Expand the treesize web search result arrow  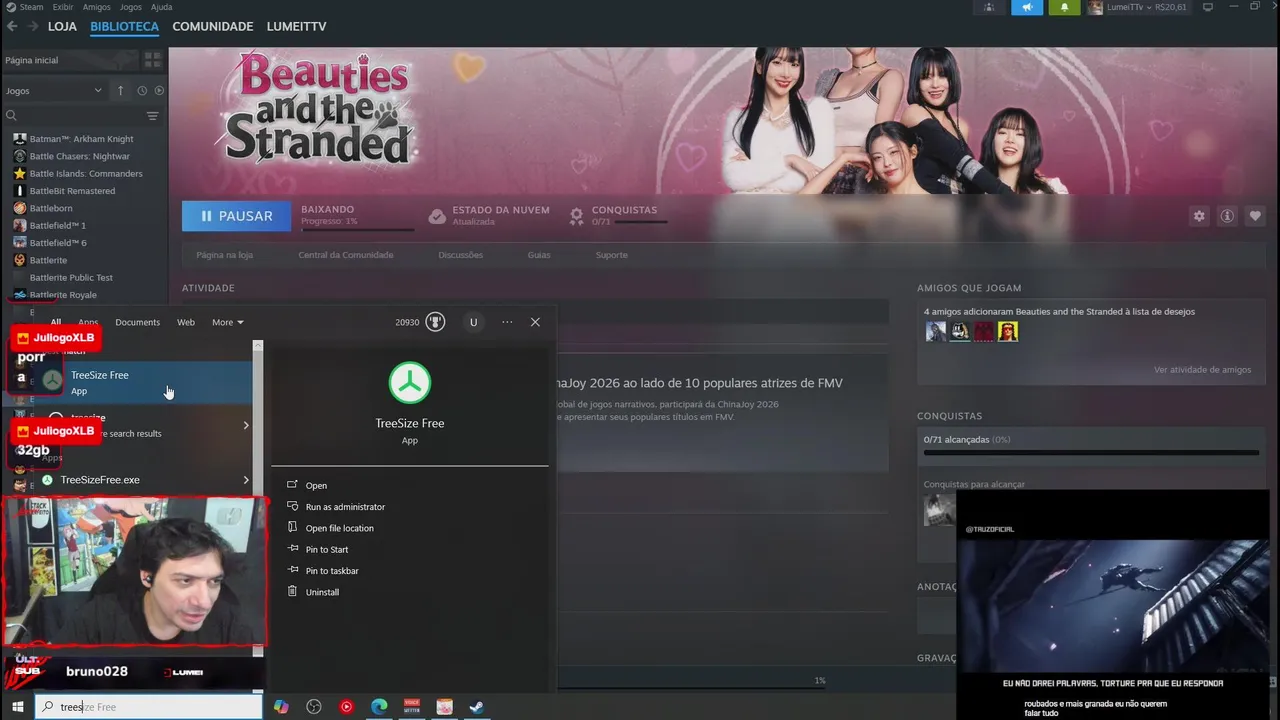(246, 425)
